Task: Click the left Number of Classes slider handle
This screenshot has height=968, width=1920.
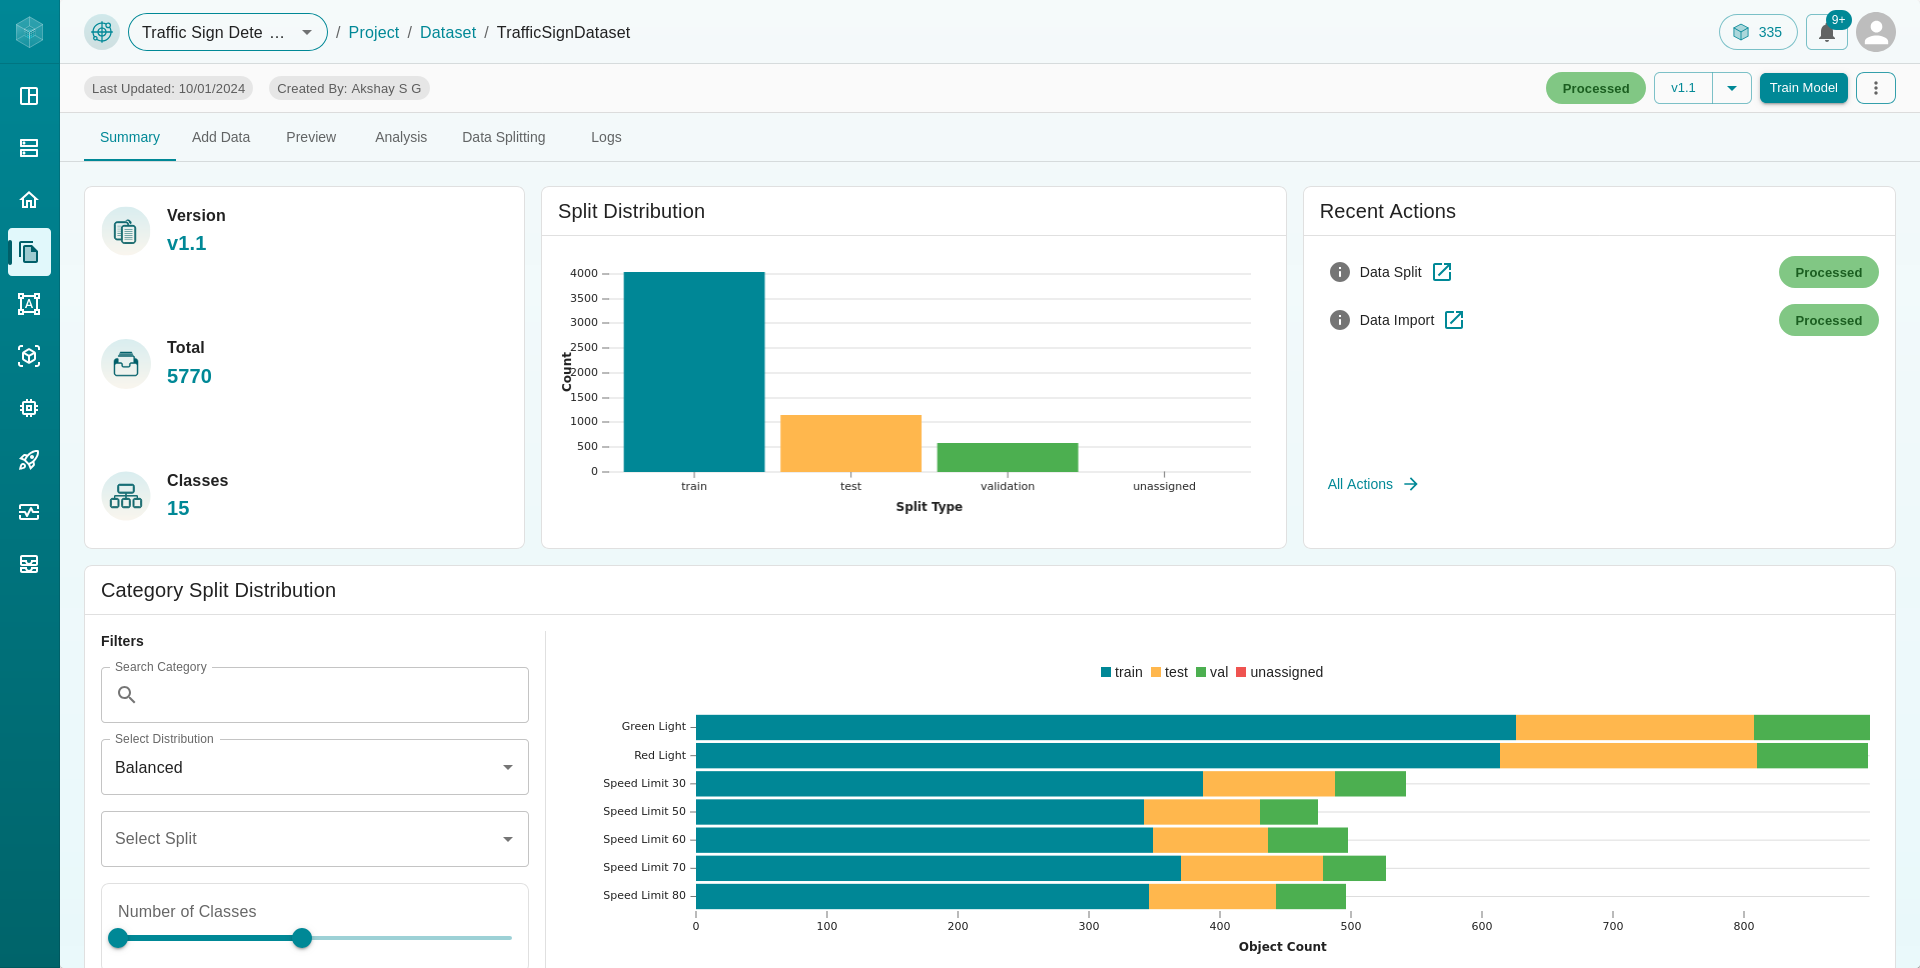Action: click(118, 938)
